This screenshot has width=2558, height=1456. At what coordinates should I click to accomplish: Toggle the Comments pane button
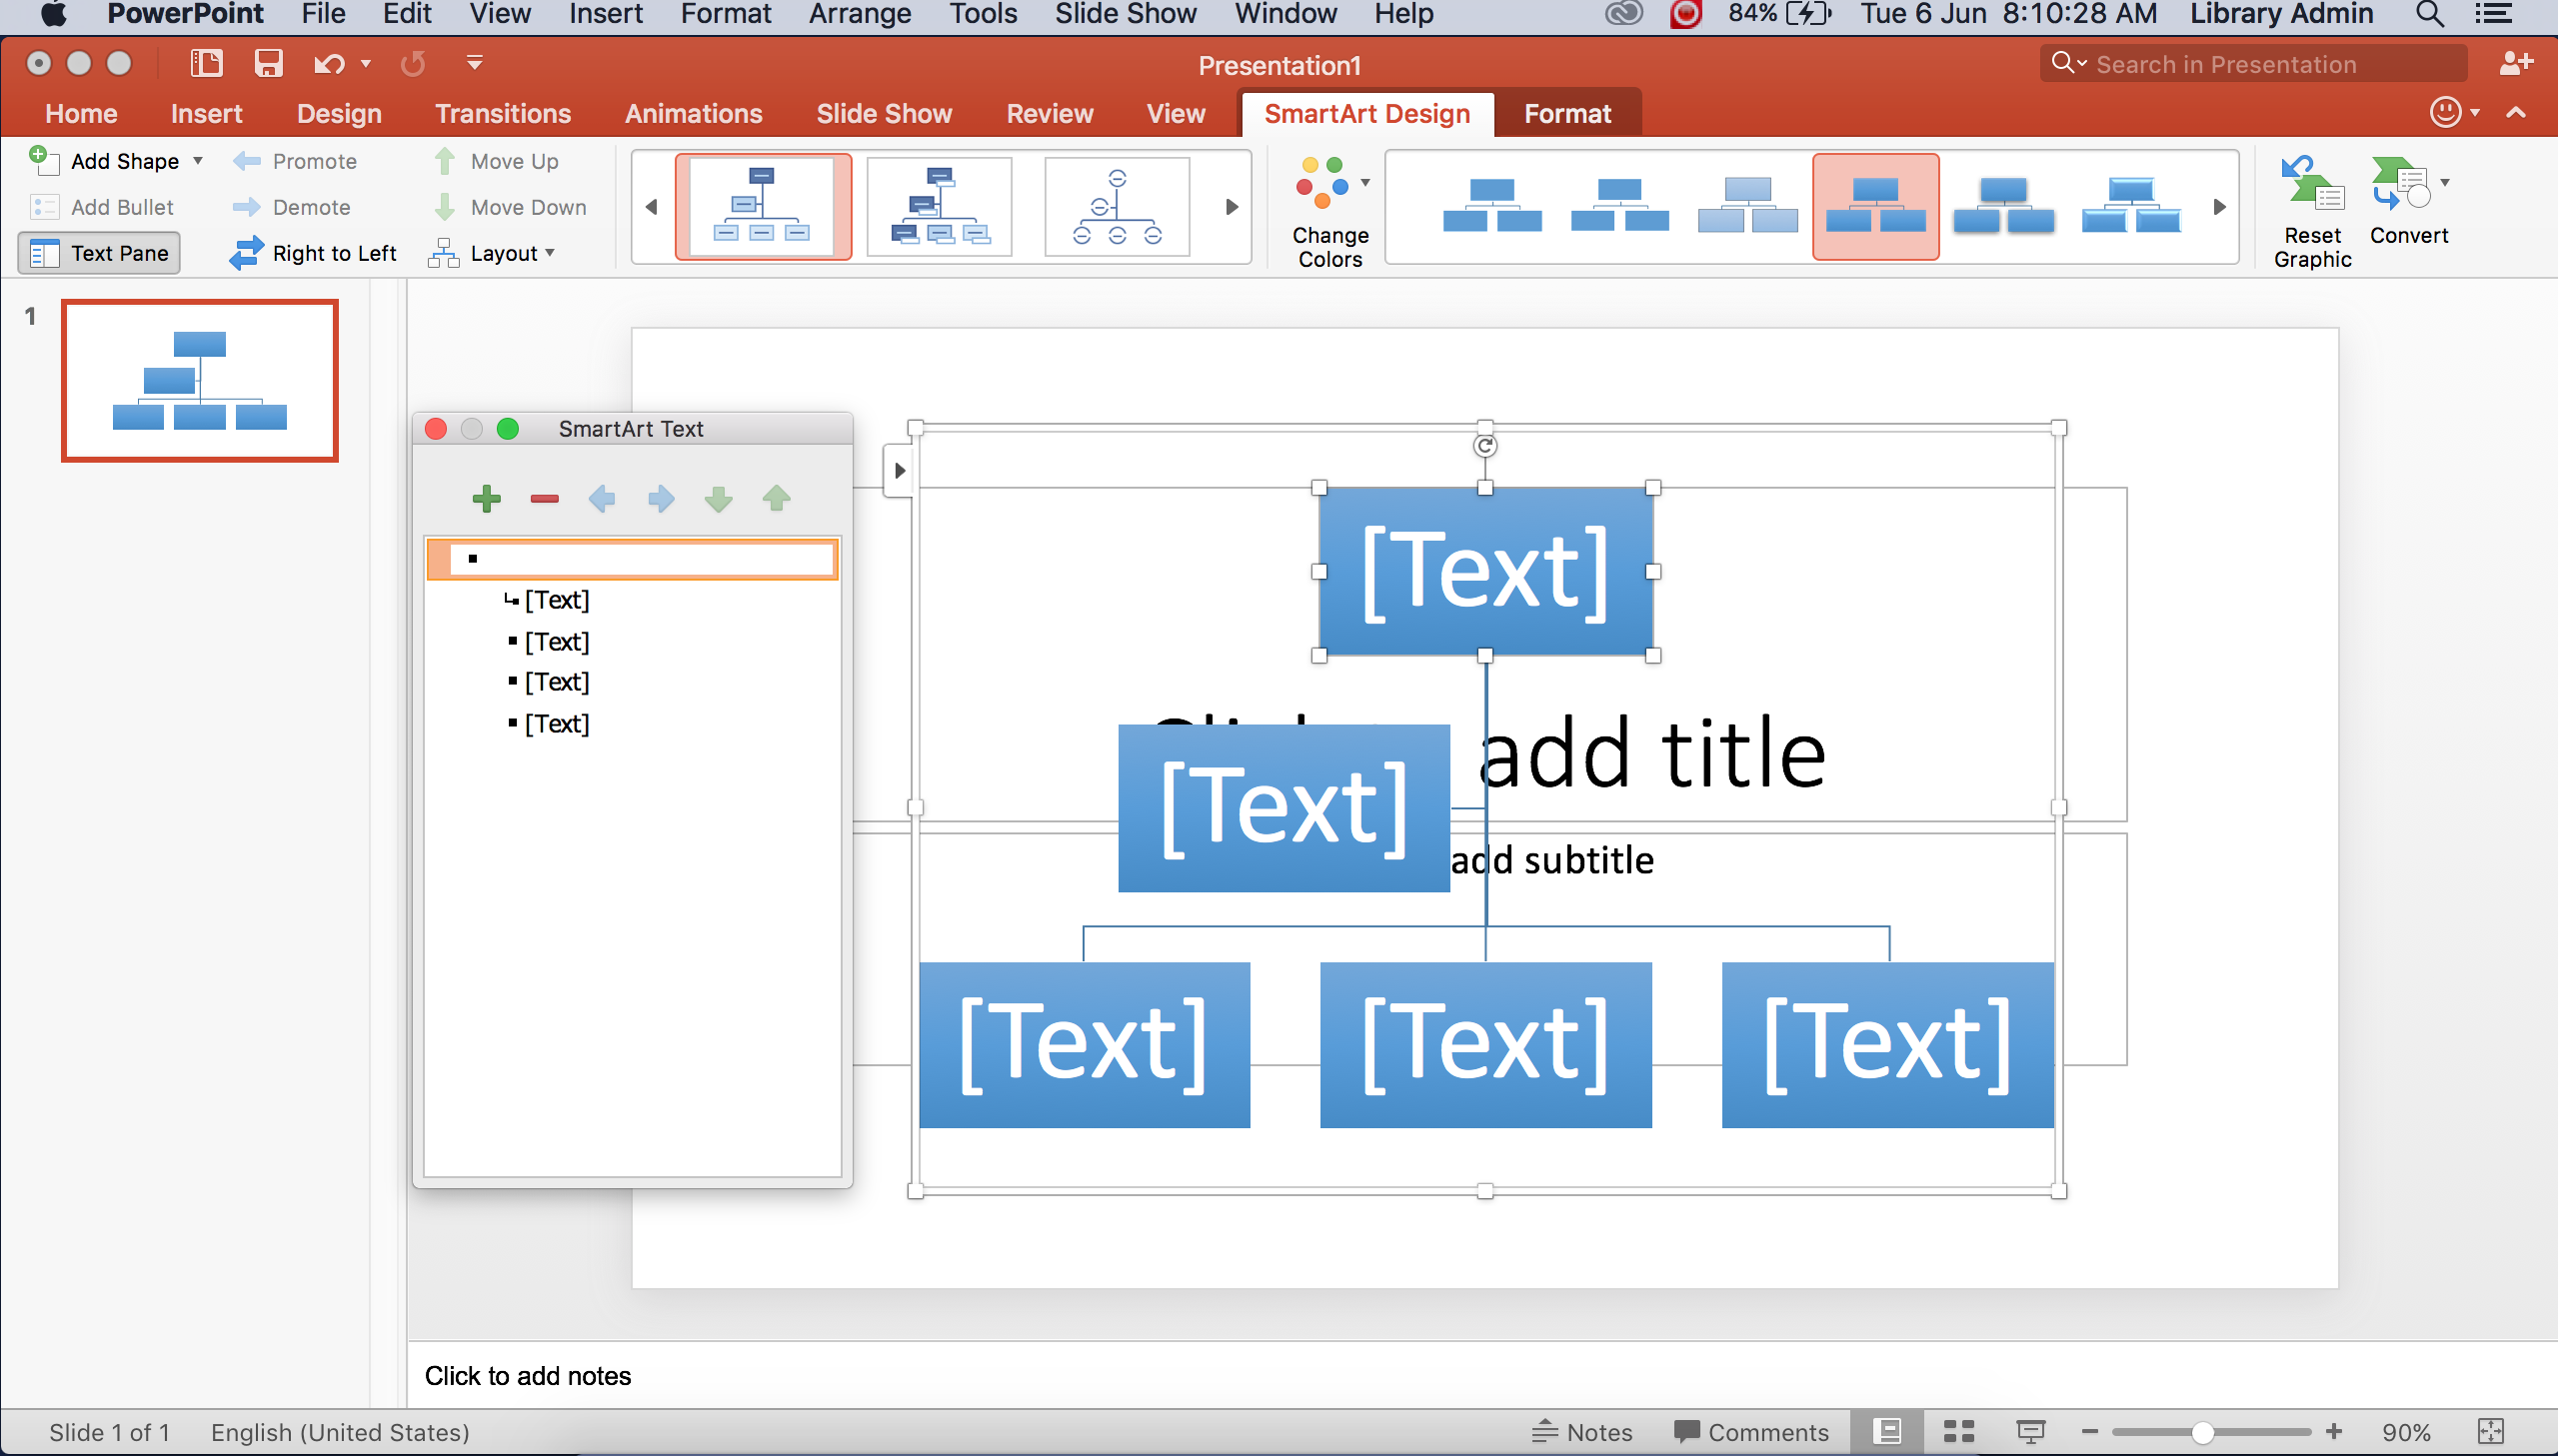[1751, 1432]
